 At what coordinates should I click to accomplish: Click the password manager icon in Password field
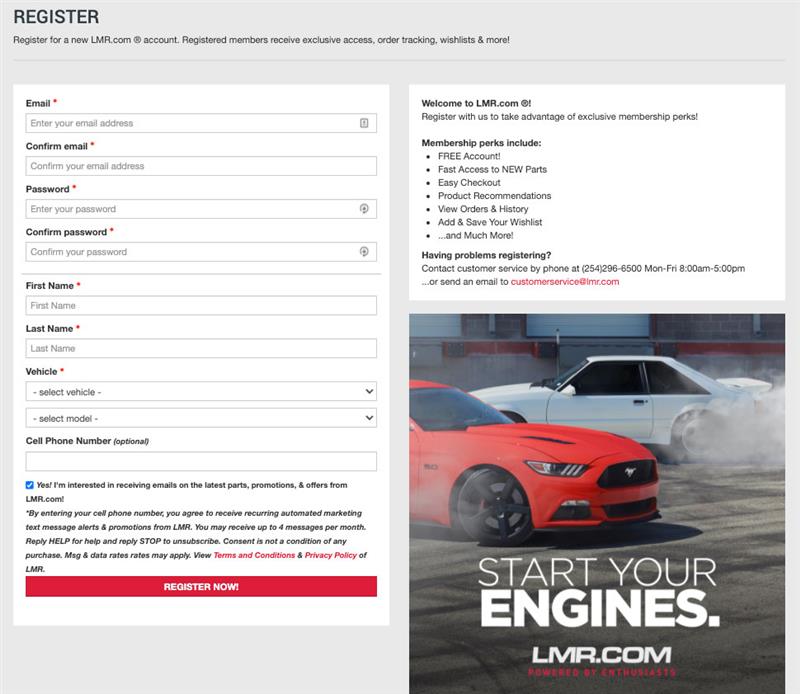tap(364, 209)
